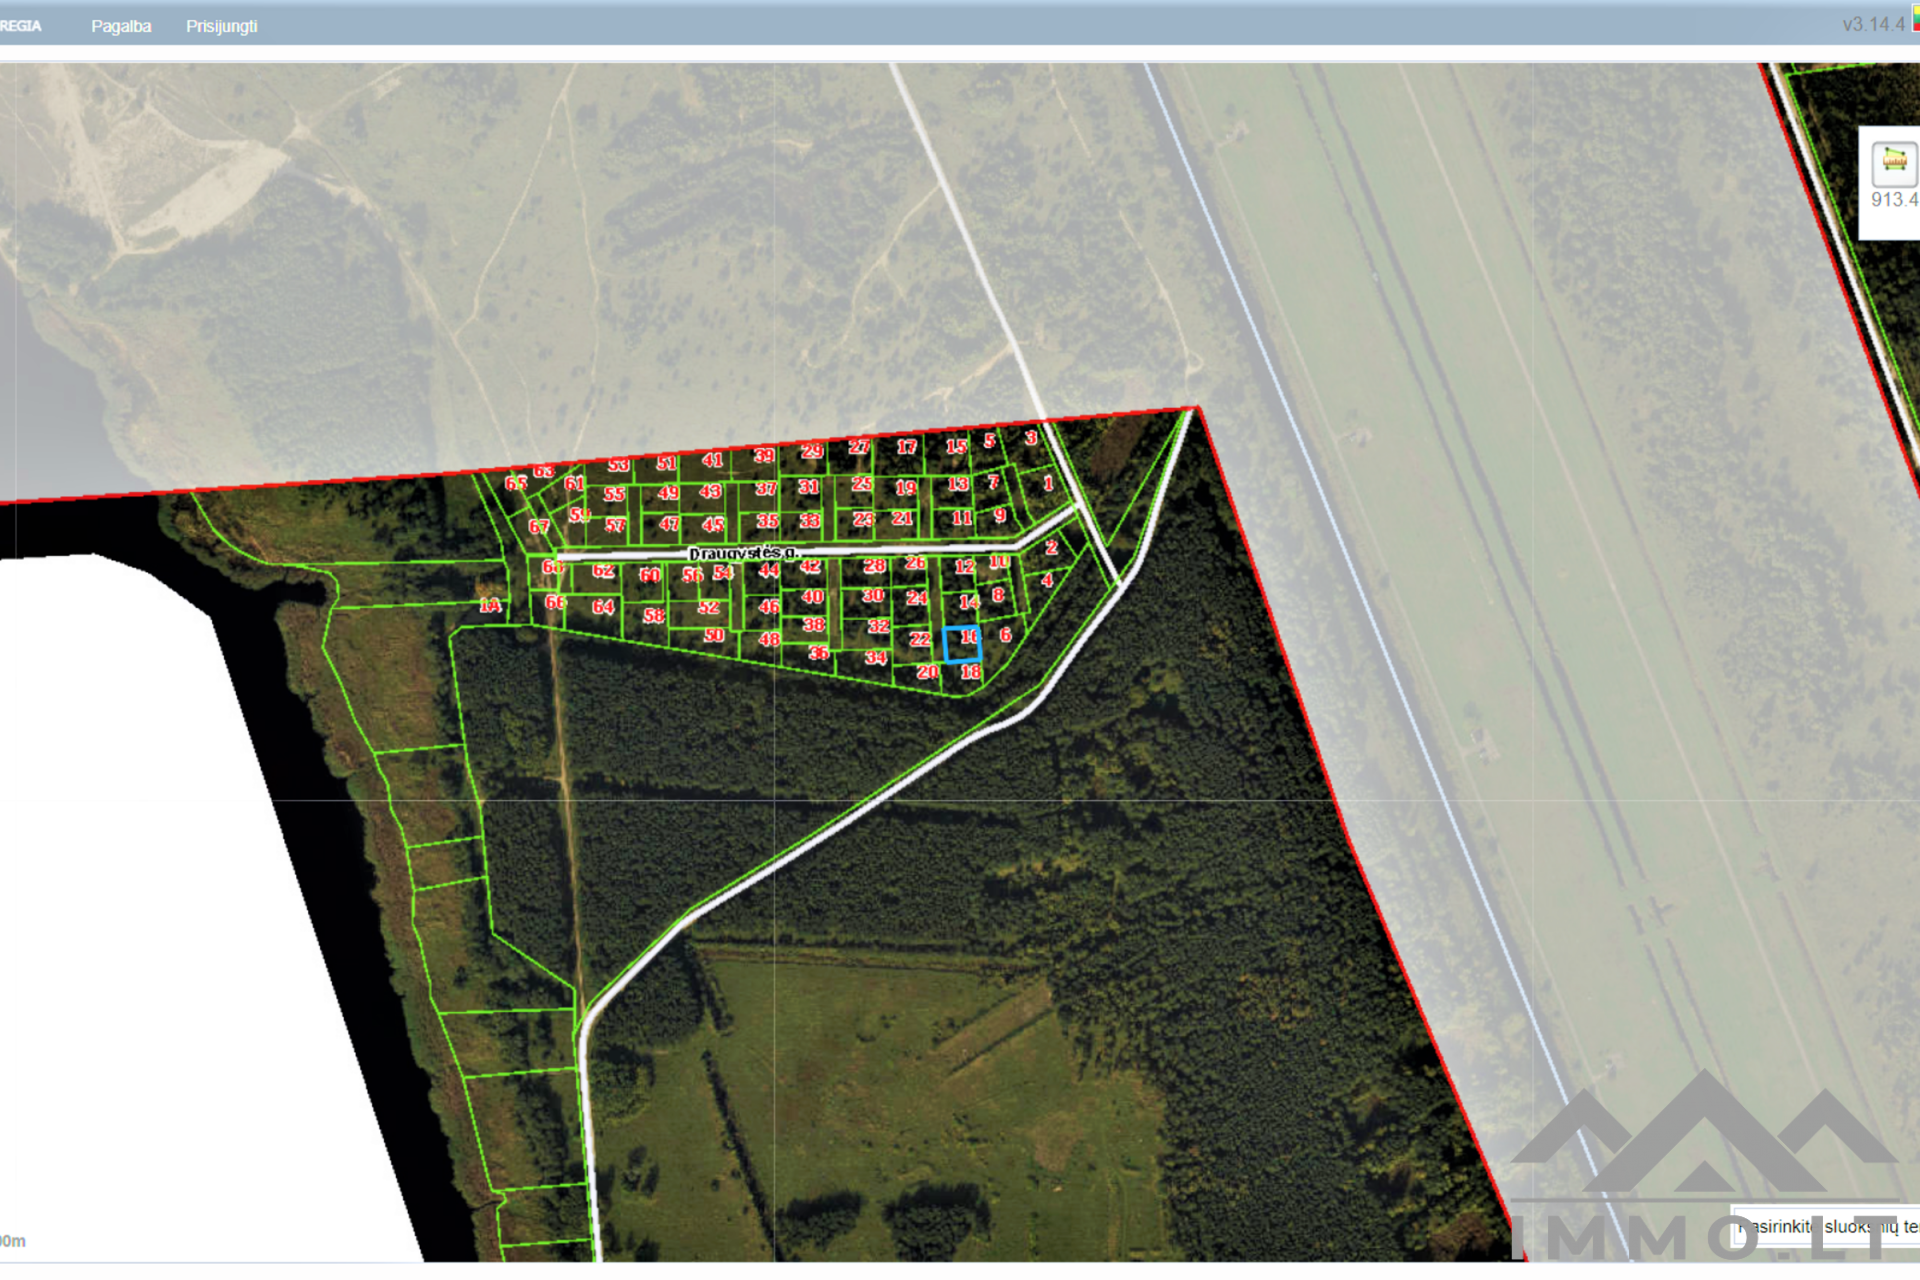Viewport: 1920px width, 1280px height.
Task: Select parcel number 18
Action: [x=971, y=672]
